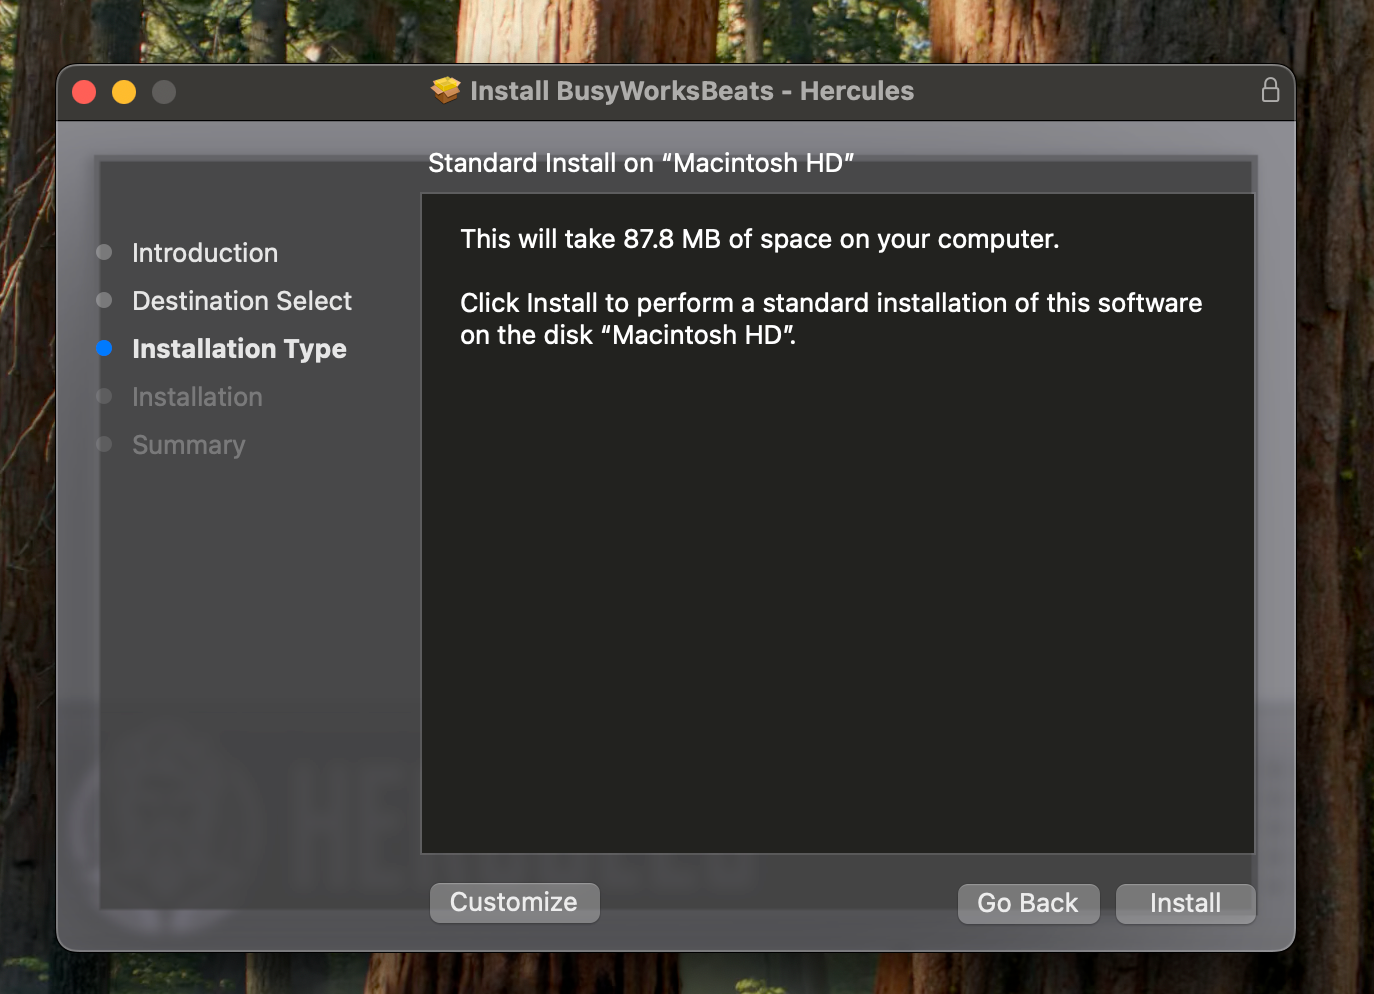The width and height of the screenshot is (1374, 994).
Task: Select the Introduction step in sidebar
Action: [205, 253]
